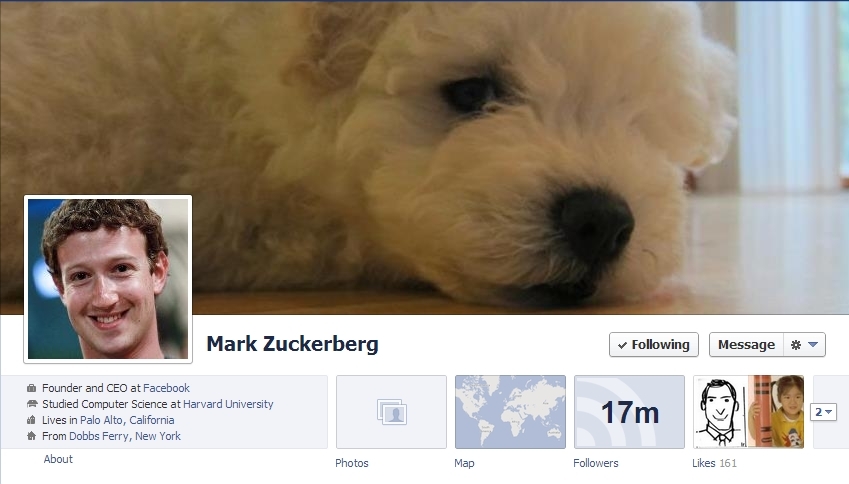Open the About section
849x484 pixels.
[58, 459]
